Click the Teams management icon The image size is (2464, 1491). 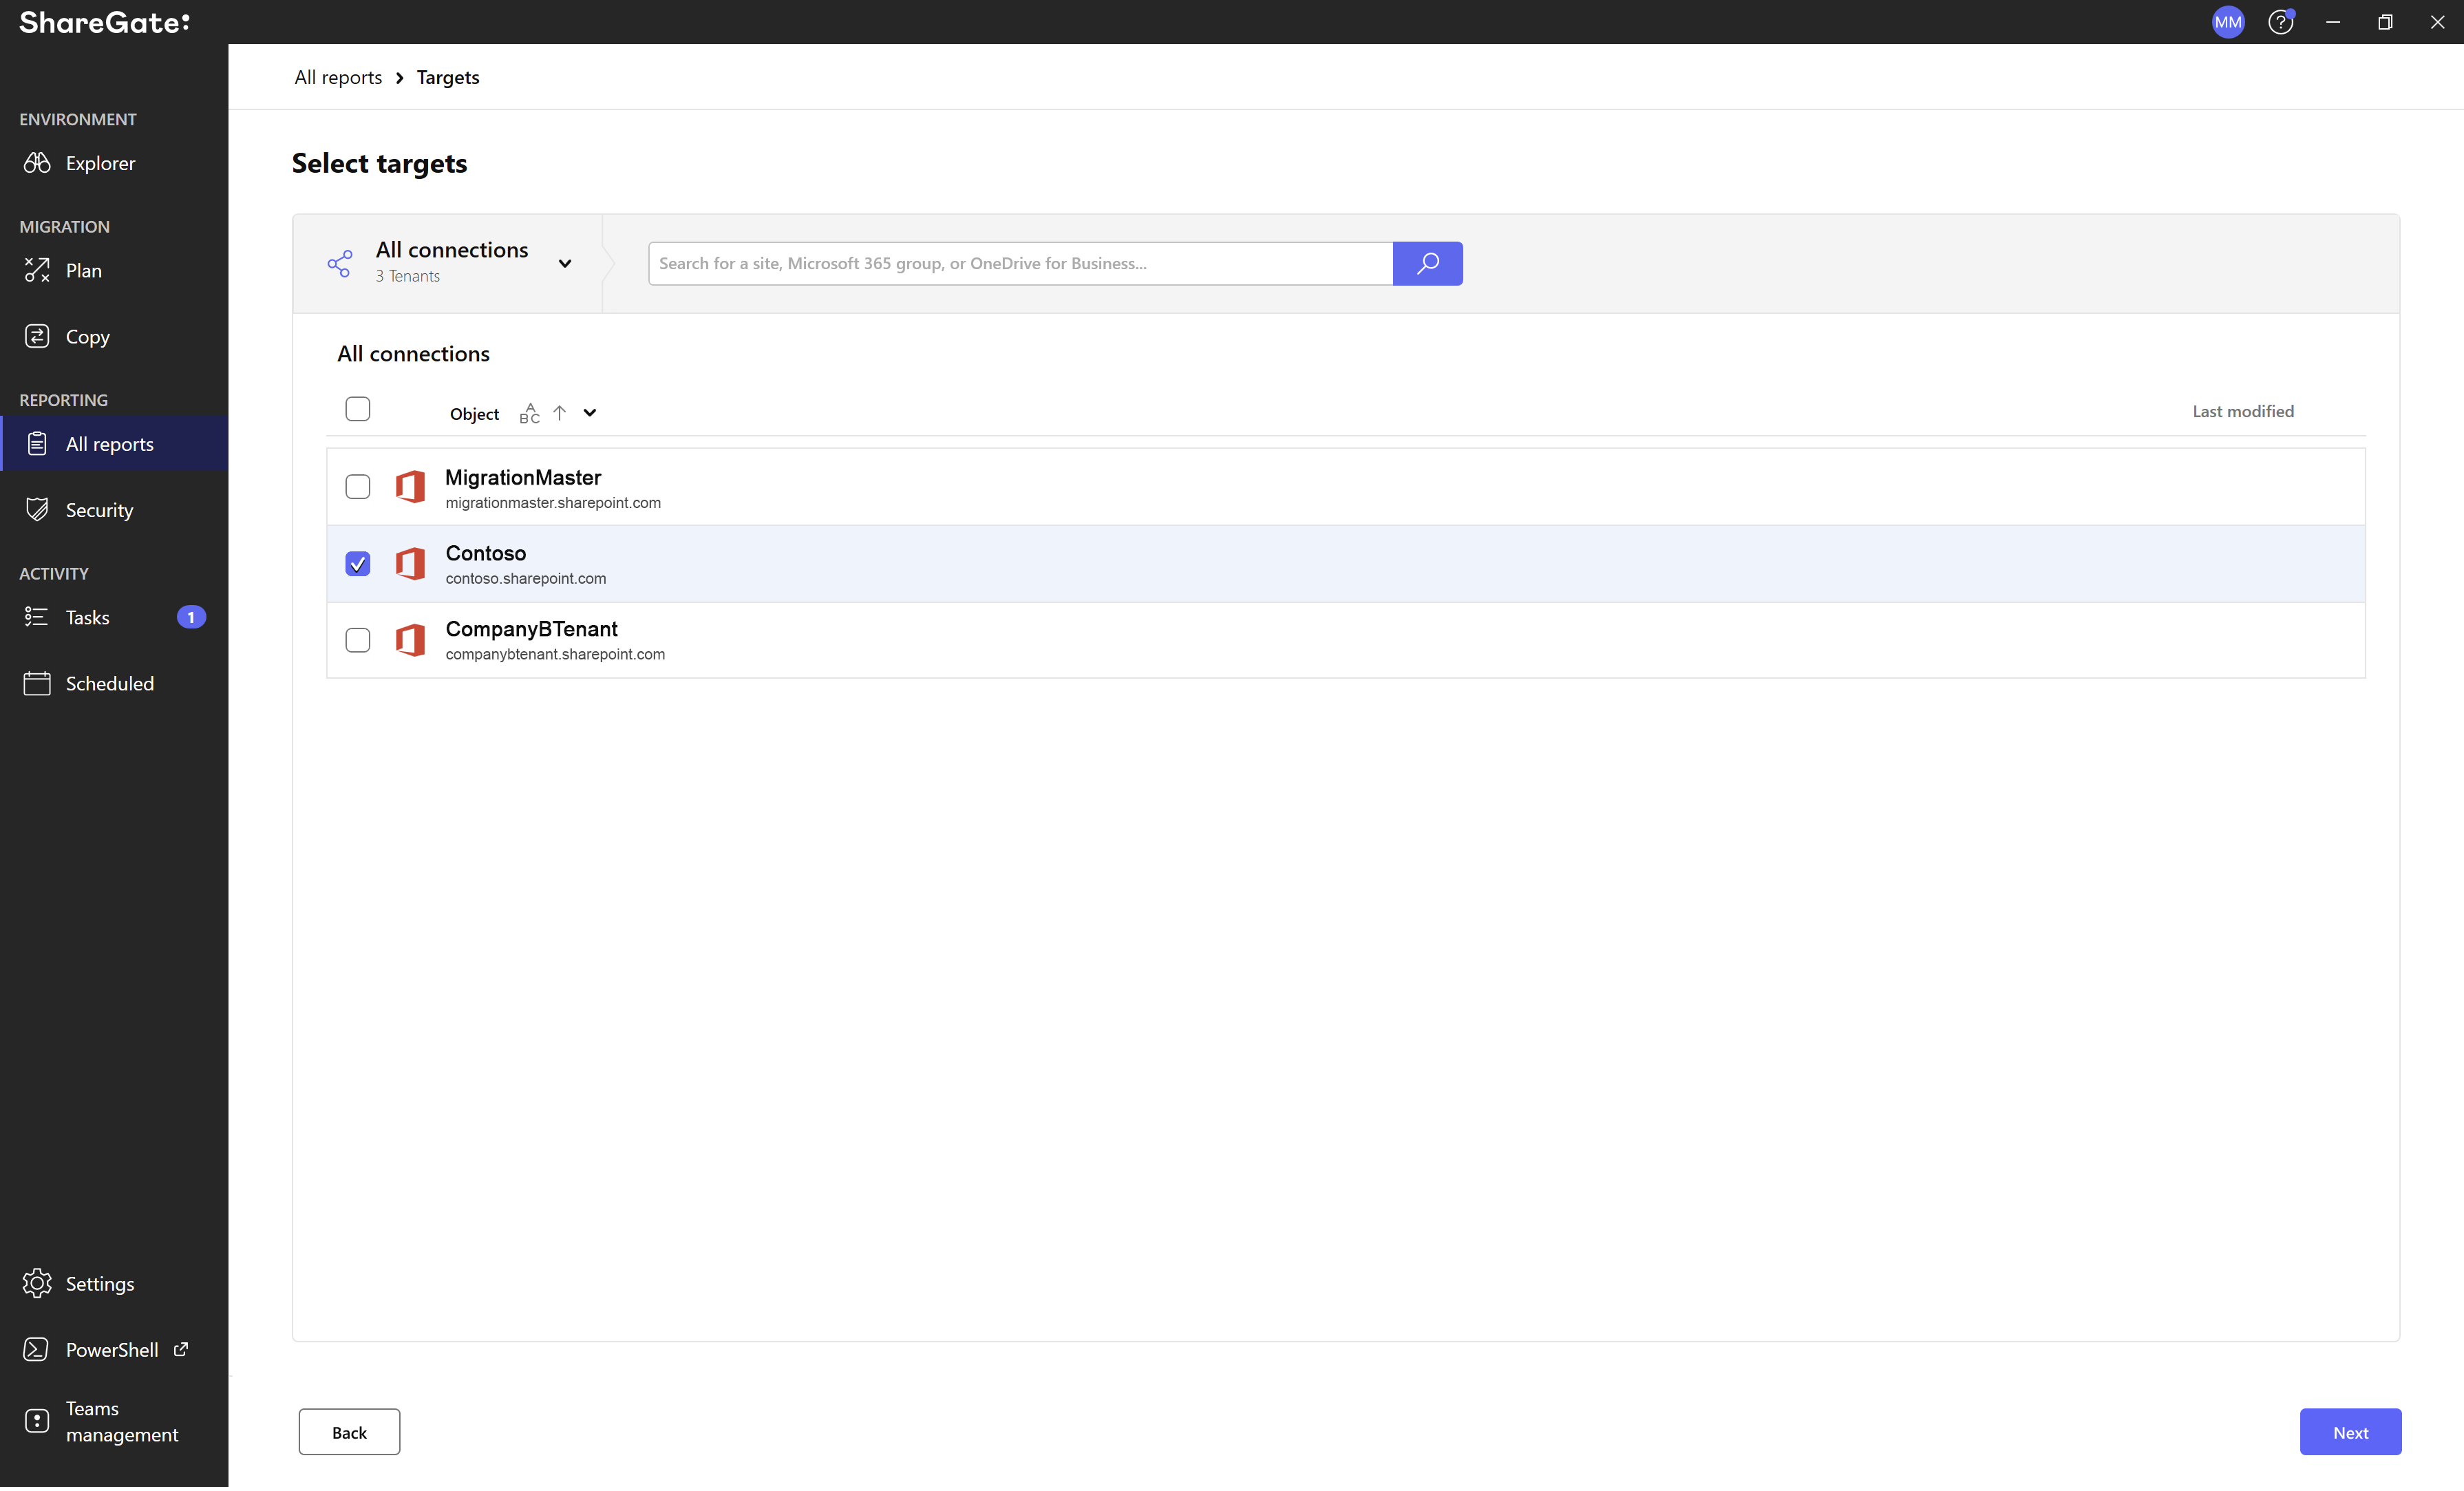point(37,1421)
